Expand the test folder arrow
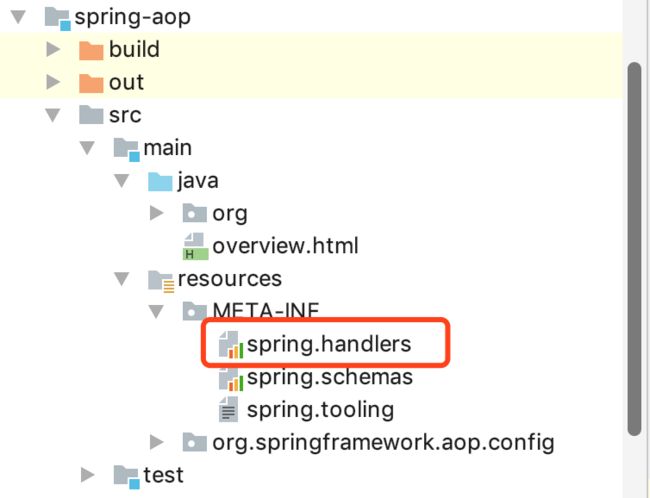Image resolution: width=650 pixels, height=498 pixels. [x=87, y=475]
